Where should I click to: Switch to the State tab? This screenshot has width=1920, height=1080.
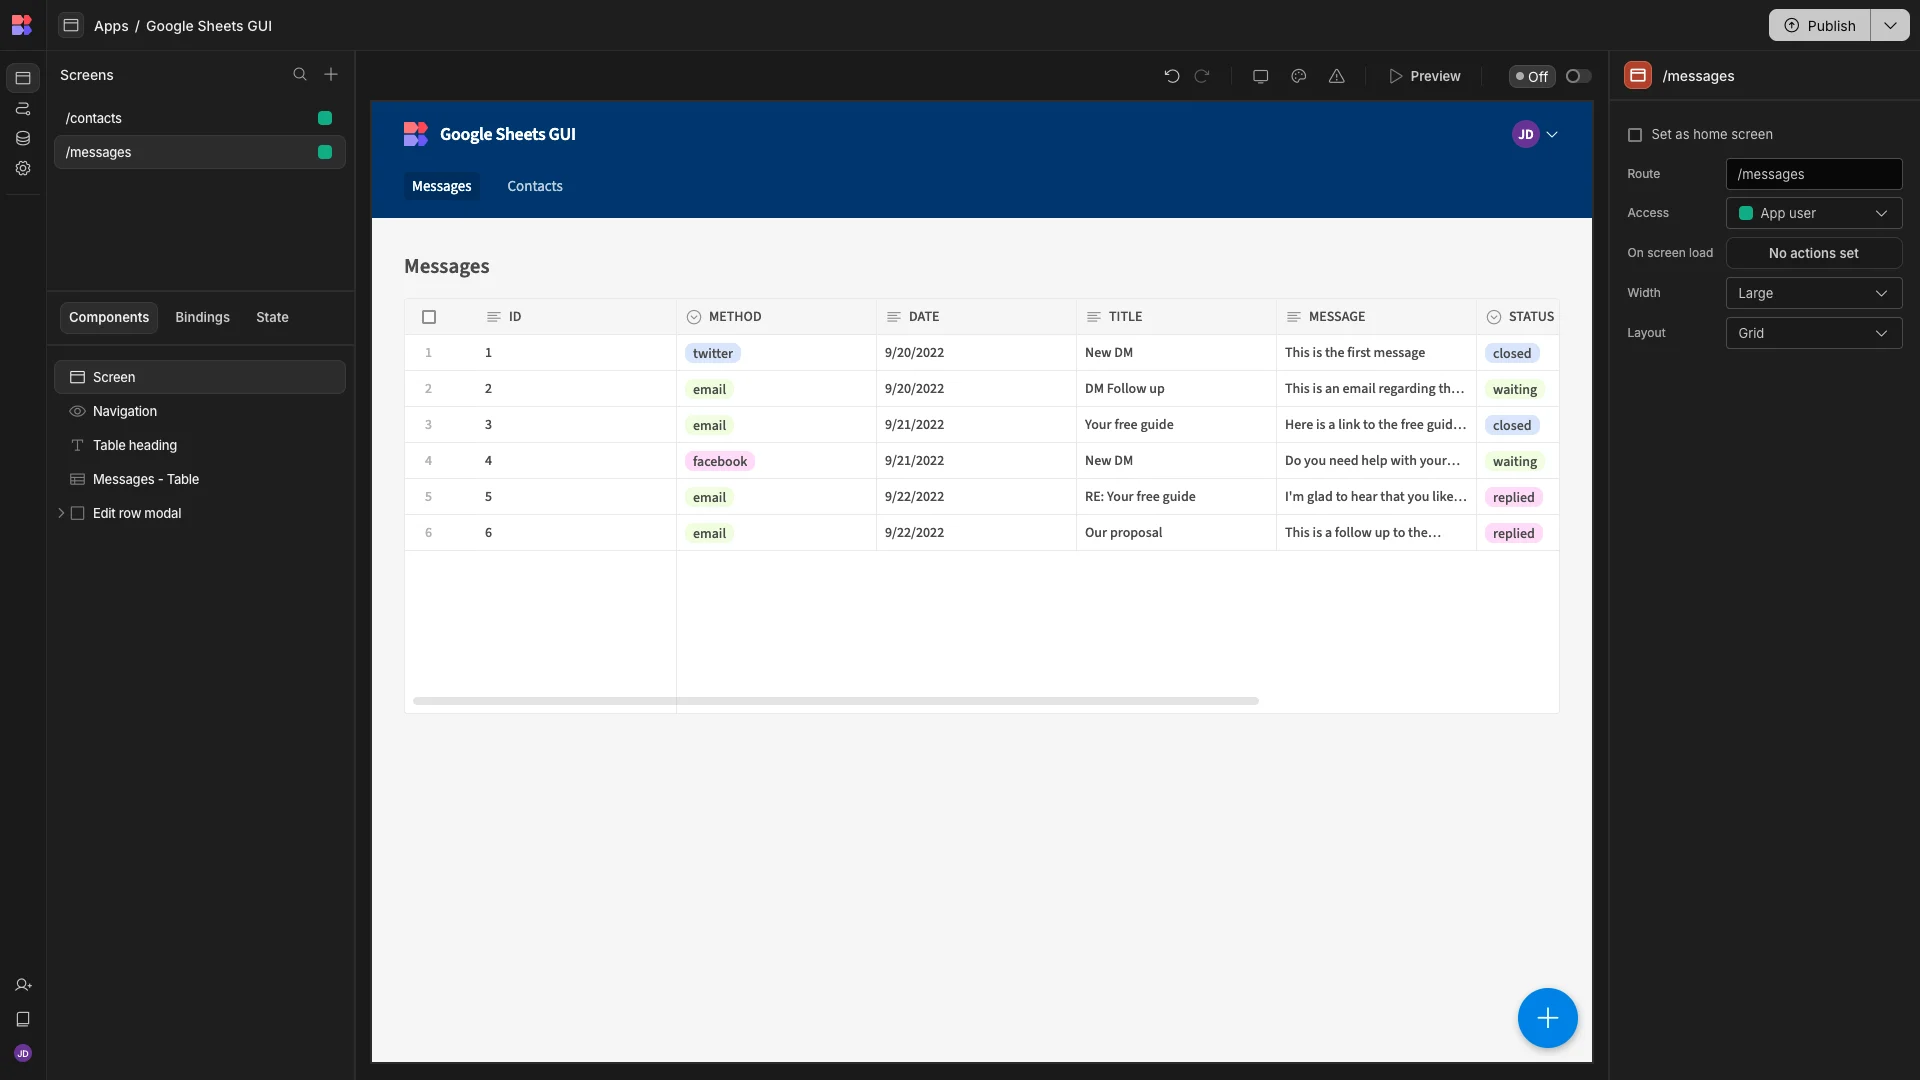(272, 317)
